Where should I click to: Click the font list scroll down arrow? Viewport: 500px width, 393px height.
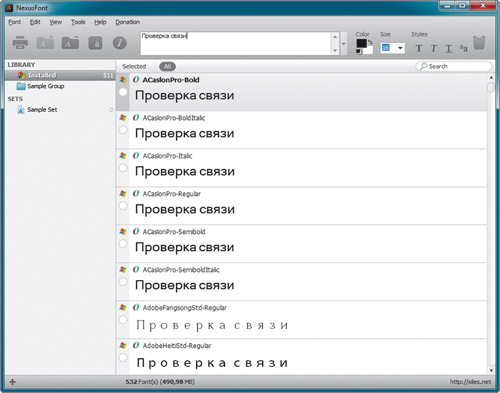click(491, 371)
